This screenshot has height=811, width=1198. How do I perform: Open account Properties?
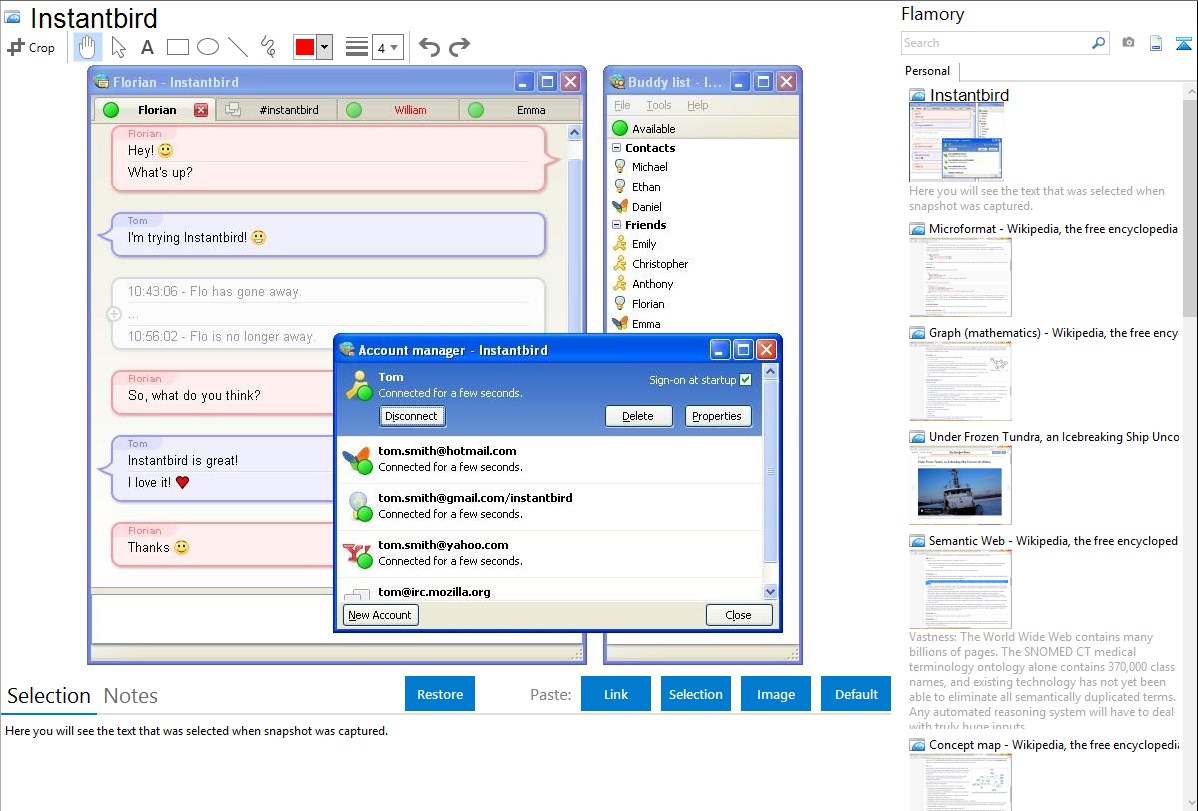click(717, 416)
